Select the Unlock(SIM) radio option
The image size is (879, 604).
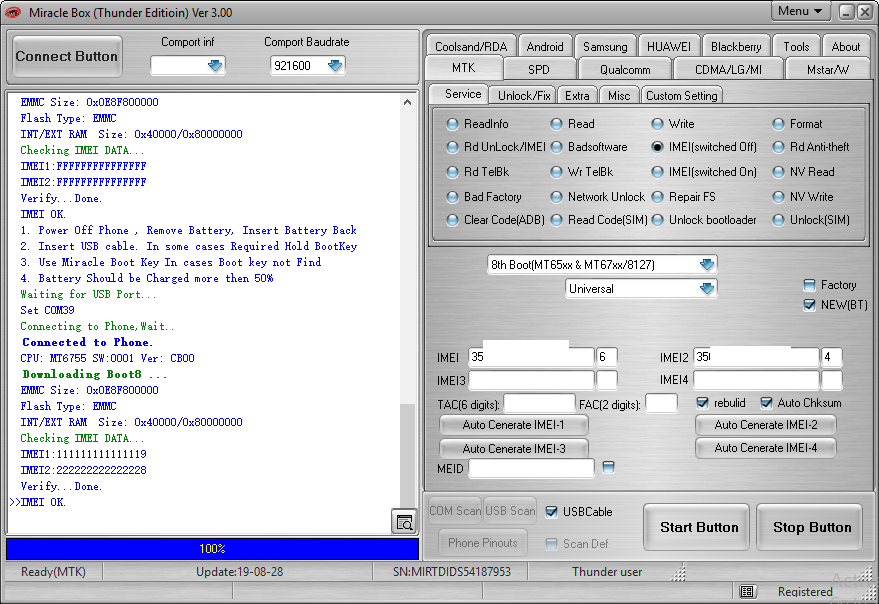(x=778, y=220)
